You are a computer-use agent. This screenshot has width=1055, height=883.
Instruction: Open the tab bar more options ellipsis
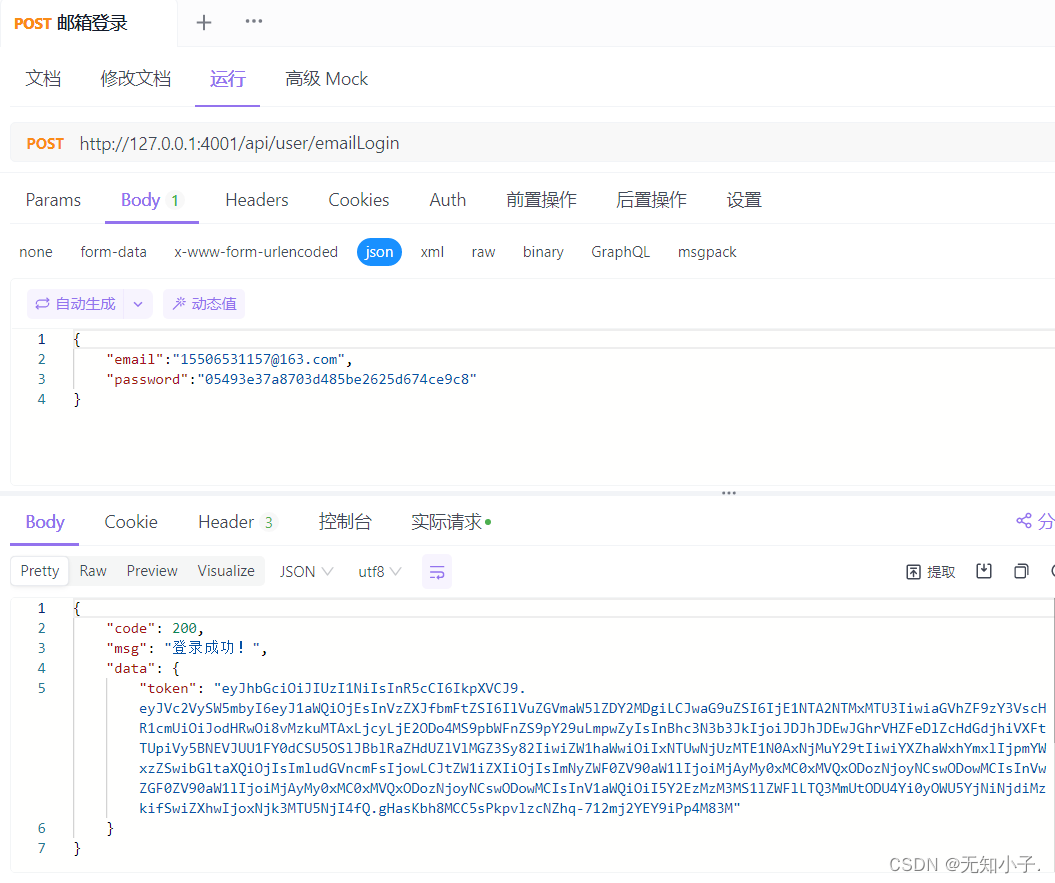[x=254, y=21]
